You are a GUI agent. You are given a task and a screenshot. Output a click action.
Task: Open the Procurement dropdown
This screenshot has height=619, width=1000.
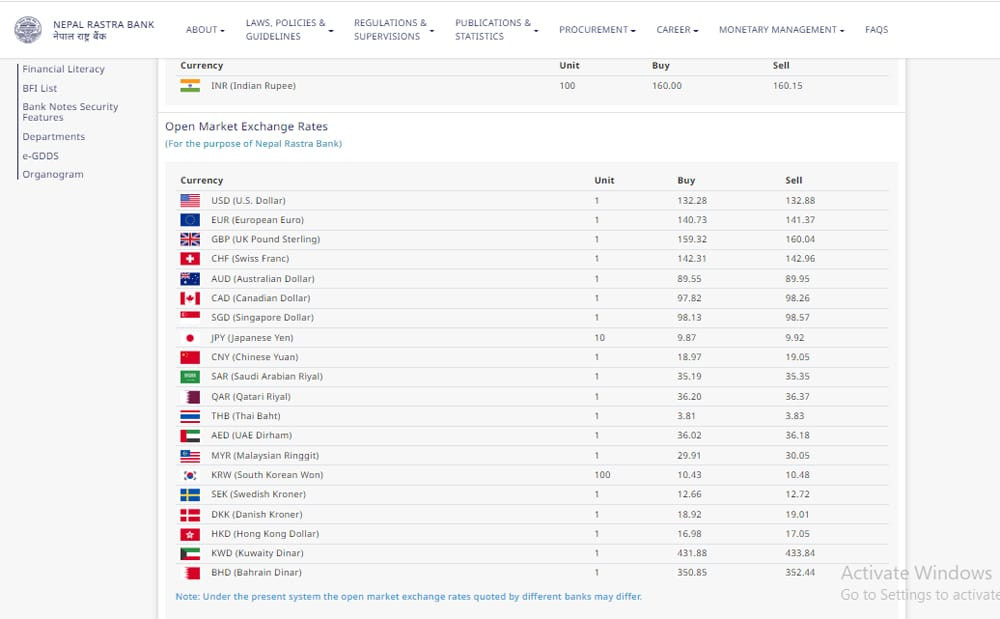(x=597, y=30)
